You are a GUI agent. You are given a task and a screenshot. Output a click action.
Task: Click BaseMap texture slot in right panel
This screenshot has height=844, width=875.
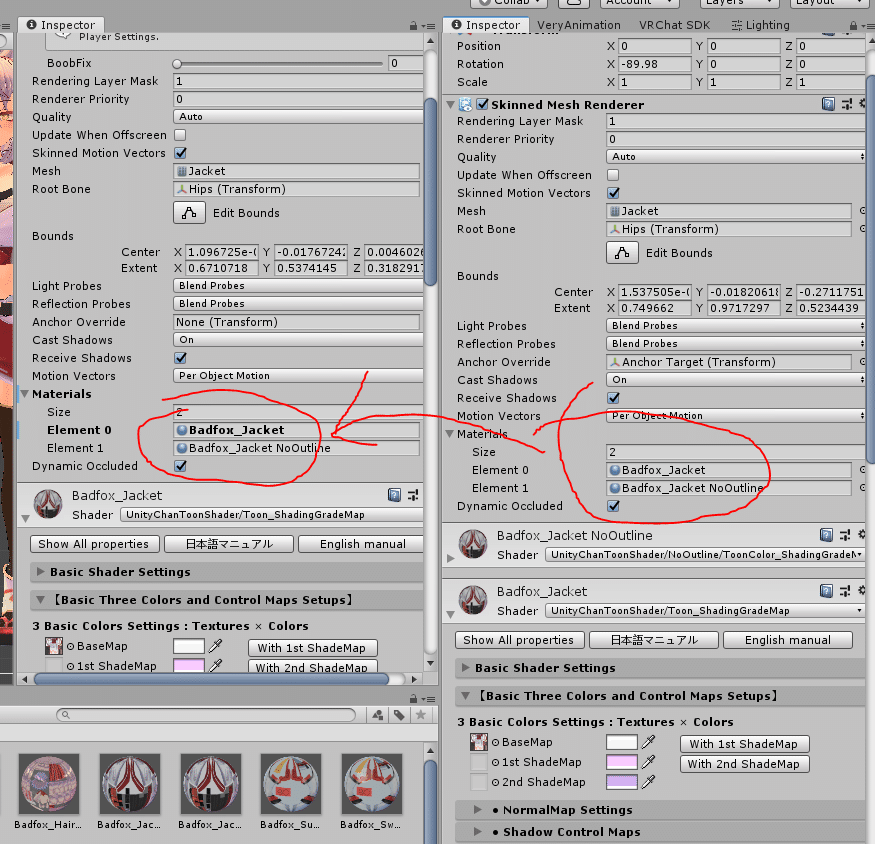coord(479,742)
